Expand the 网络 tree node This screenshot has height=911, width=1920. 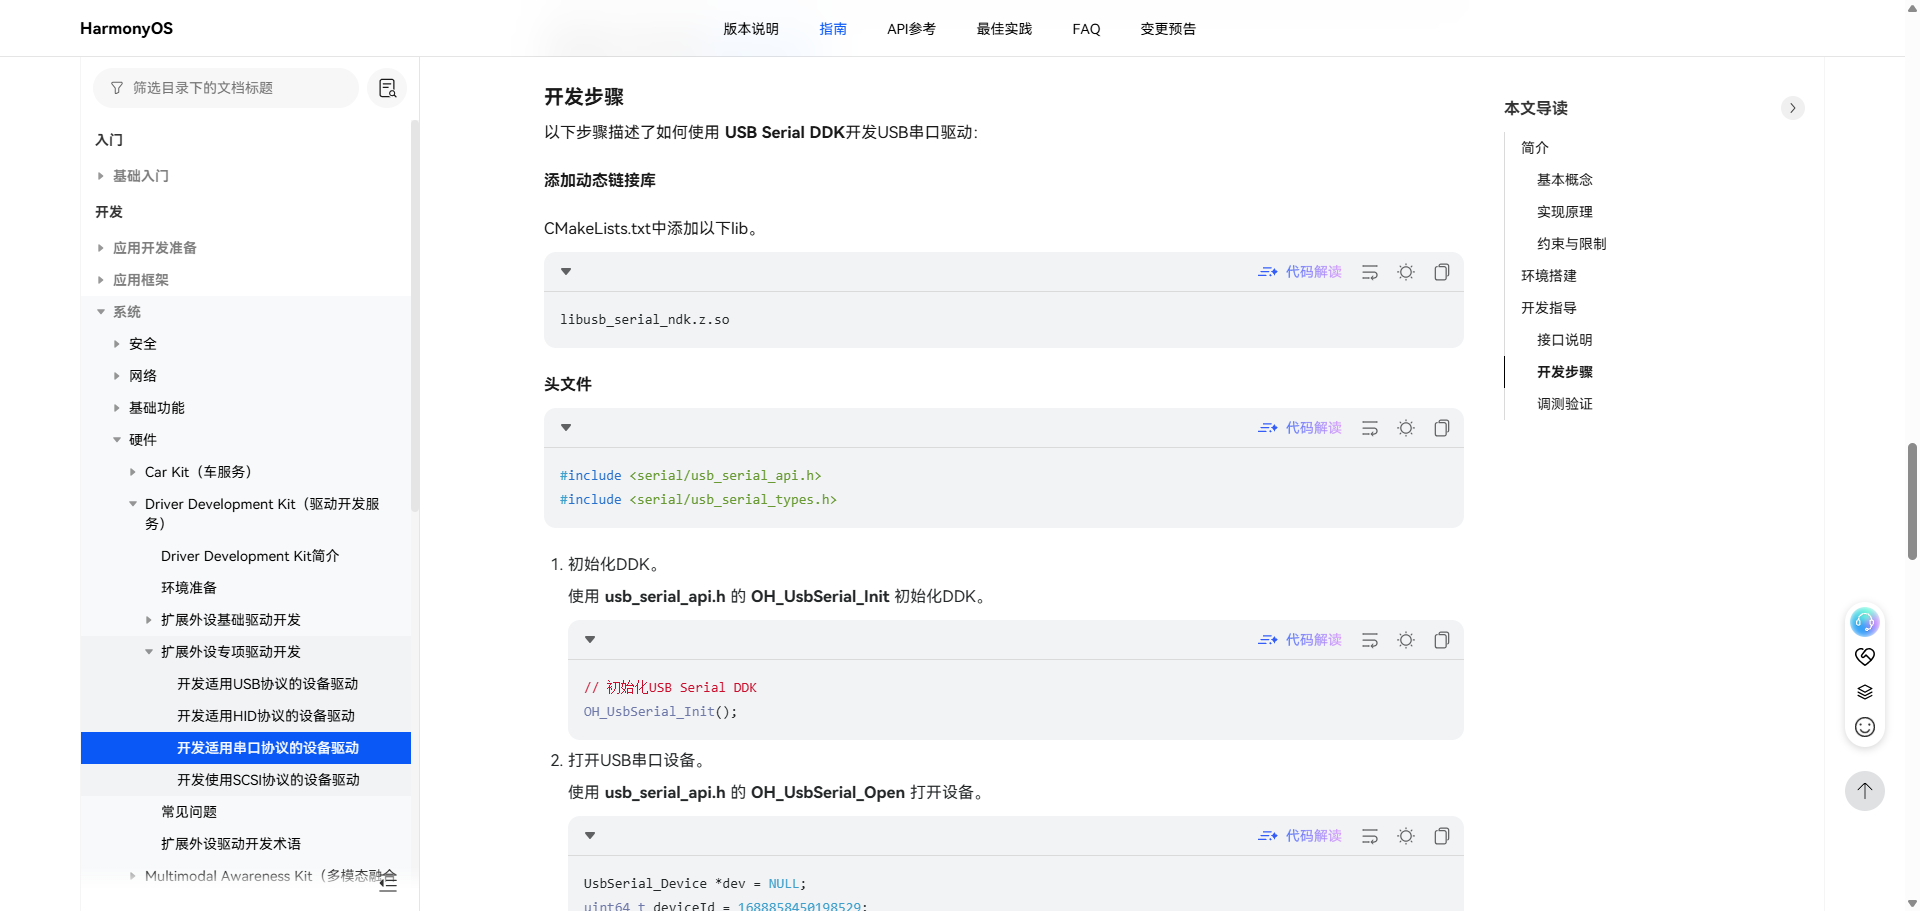(x=117, y=376)
